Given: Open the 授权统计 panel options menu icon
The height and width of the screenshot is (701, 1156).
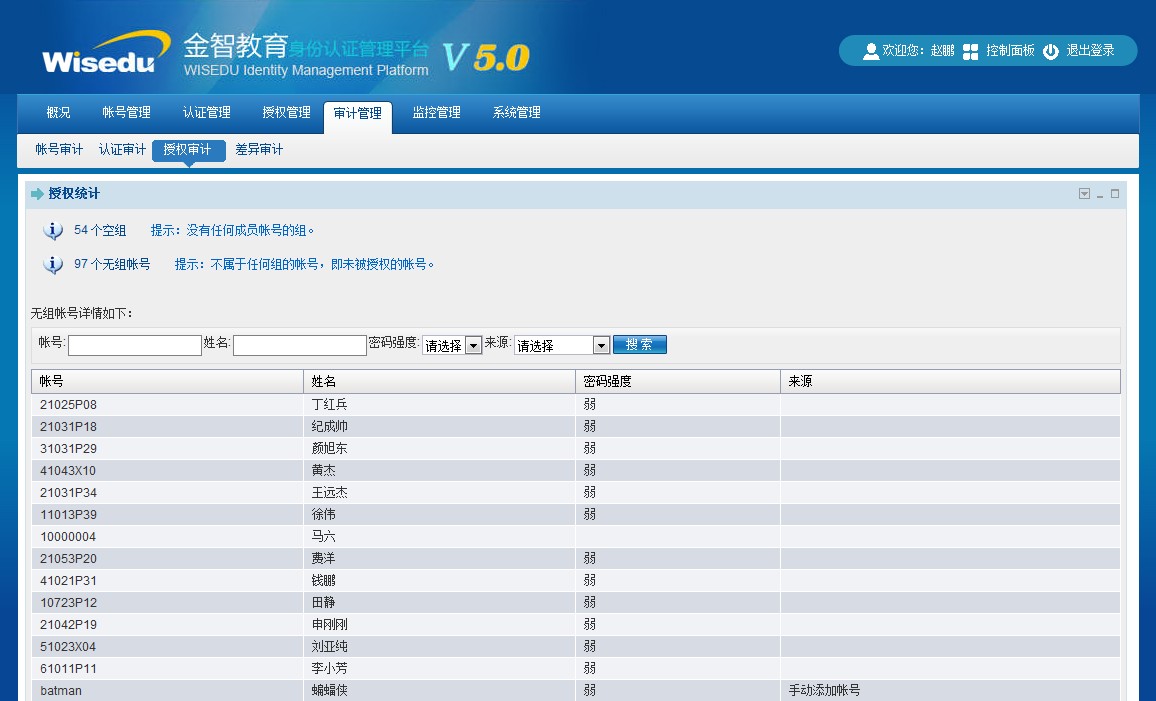Looking at the screenshot, I should click(1084, 194).
